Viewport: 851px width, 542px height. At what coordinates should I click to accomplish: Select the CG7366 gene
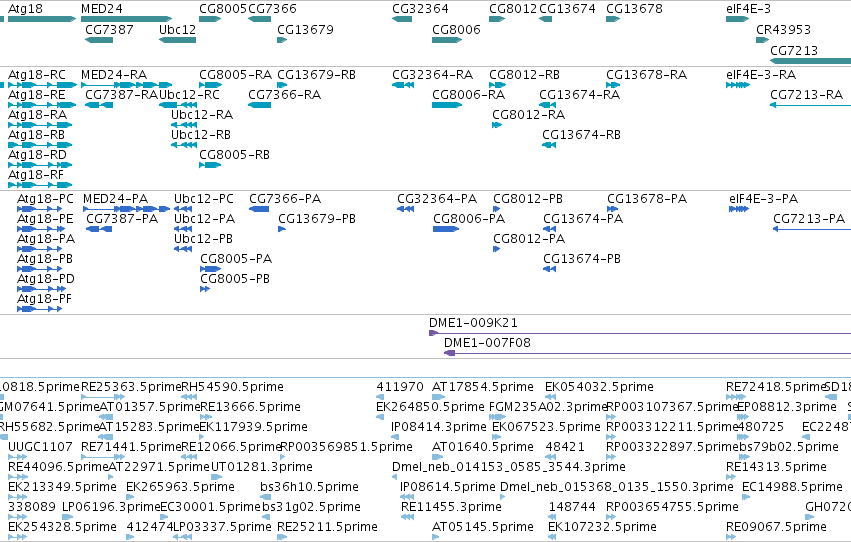pos(259,19)
